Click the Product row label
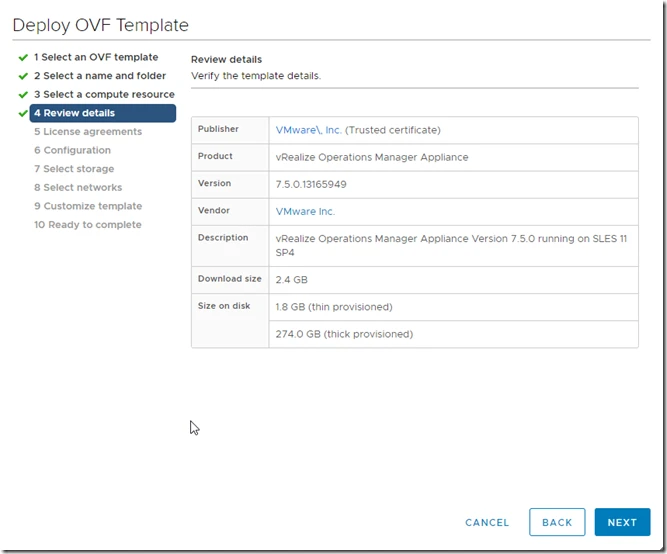The width and height of the screenshot is (667, 554). 215,156
